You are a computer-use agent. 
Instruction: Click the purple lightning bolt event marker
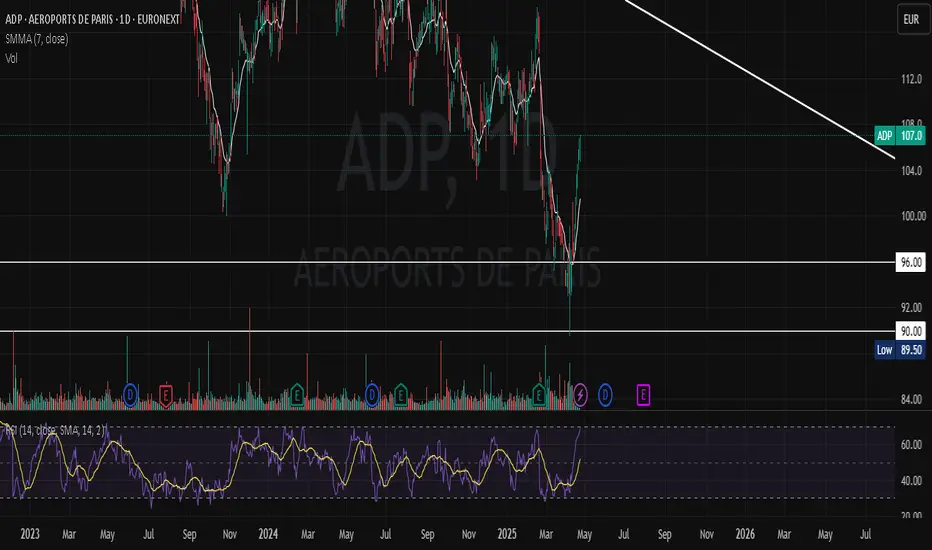(x=581, y=395)
